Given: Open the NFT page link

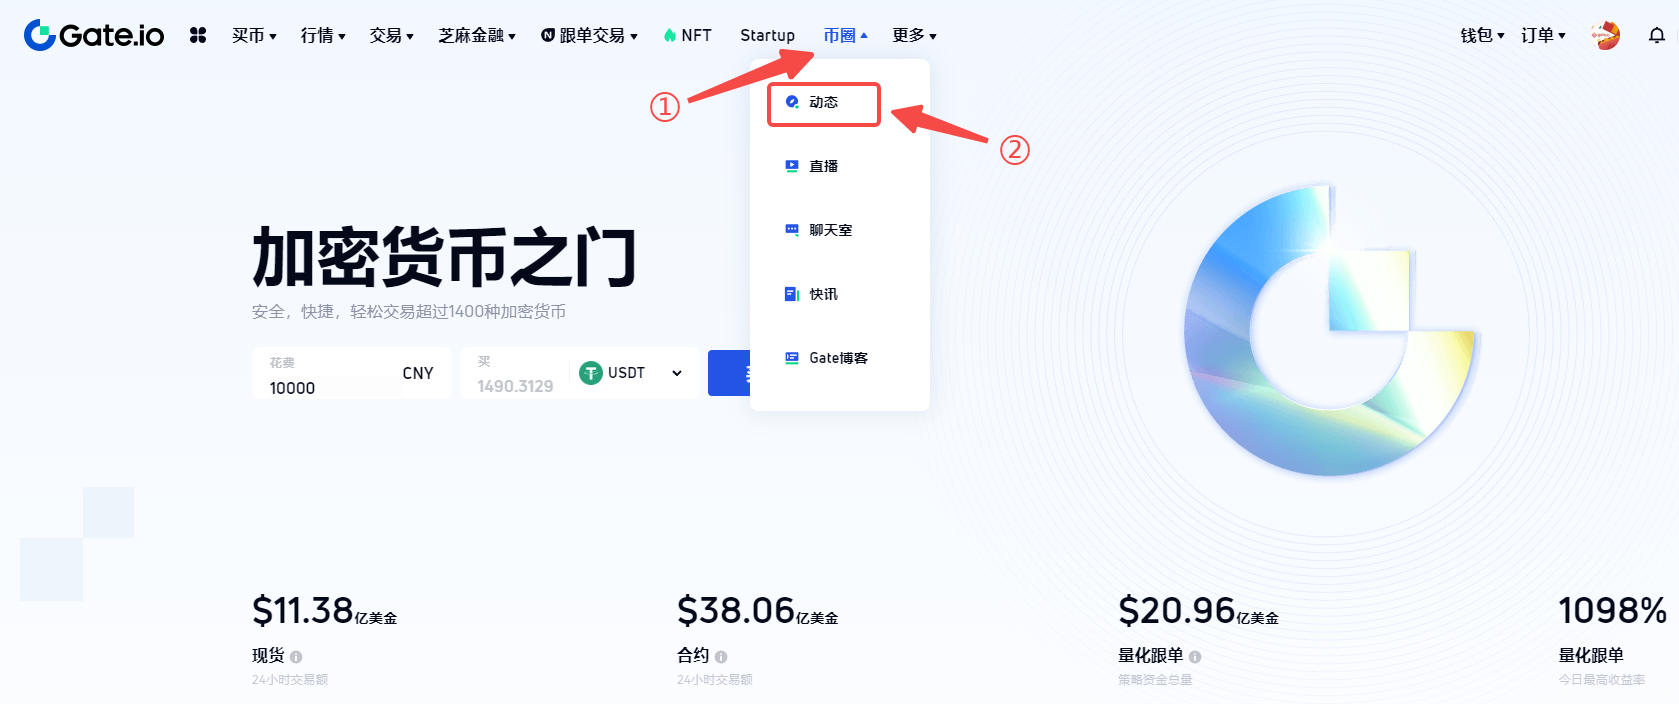Looking at the screenshot, I should 688,36.
